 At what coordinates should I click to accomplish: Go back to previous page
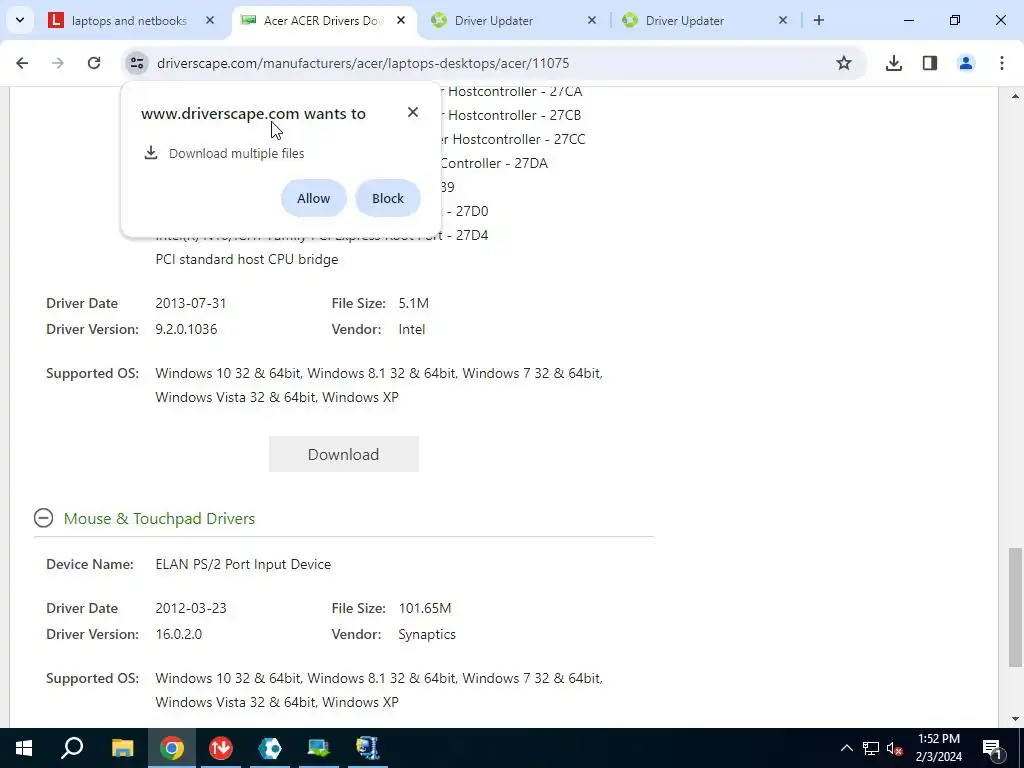[x=22, y=63]
